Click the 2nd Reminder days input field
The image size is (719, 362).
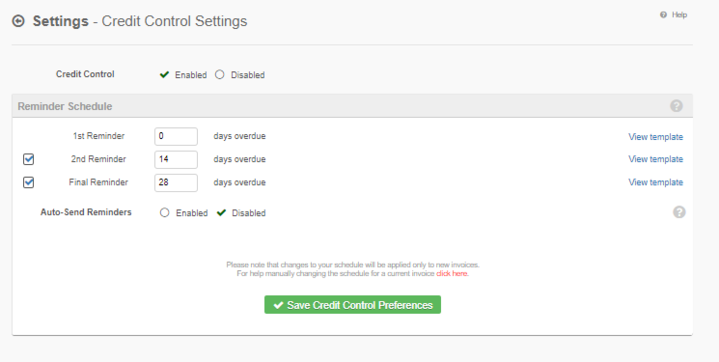pyautogui.click(x=176, y=159)
